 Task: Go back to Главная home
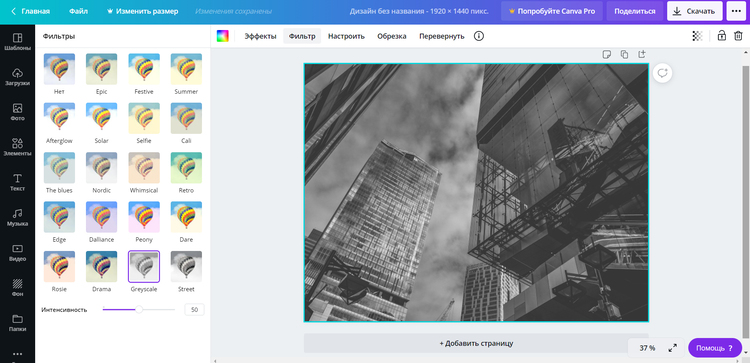30,11
